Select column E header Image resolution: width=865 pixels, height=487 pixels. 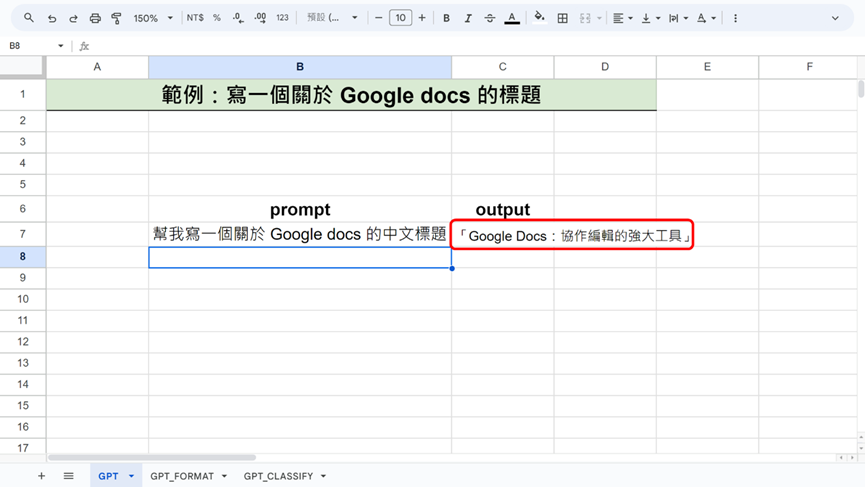pos(707,67)
